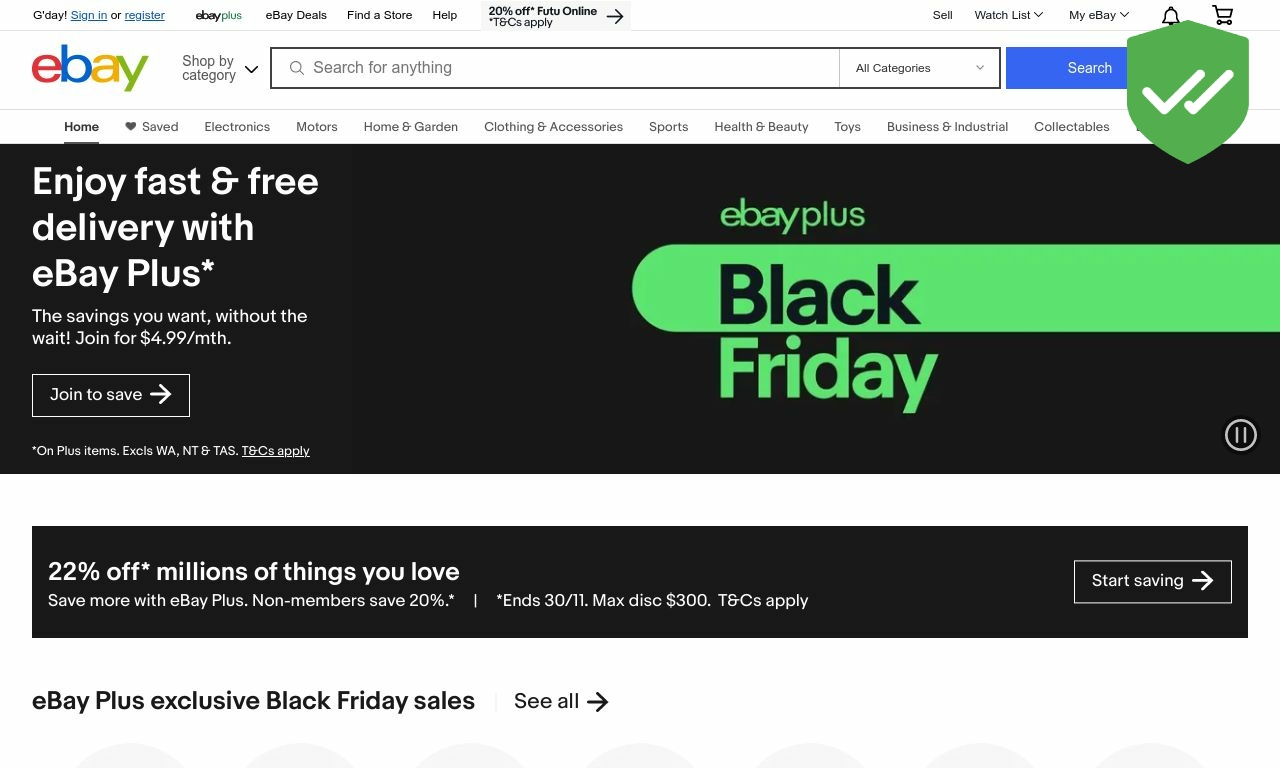Open the Electronics tab
Screen dimensions: 1280x768
[237, 127]
